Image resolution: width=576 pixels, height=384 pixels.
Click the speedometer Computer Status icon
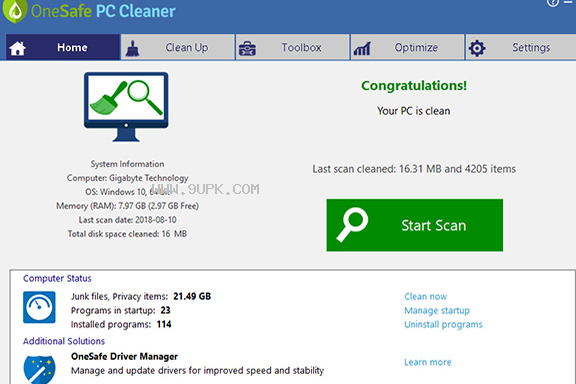pos(39,307)
